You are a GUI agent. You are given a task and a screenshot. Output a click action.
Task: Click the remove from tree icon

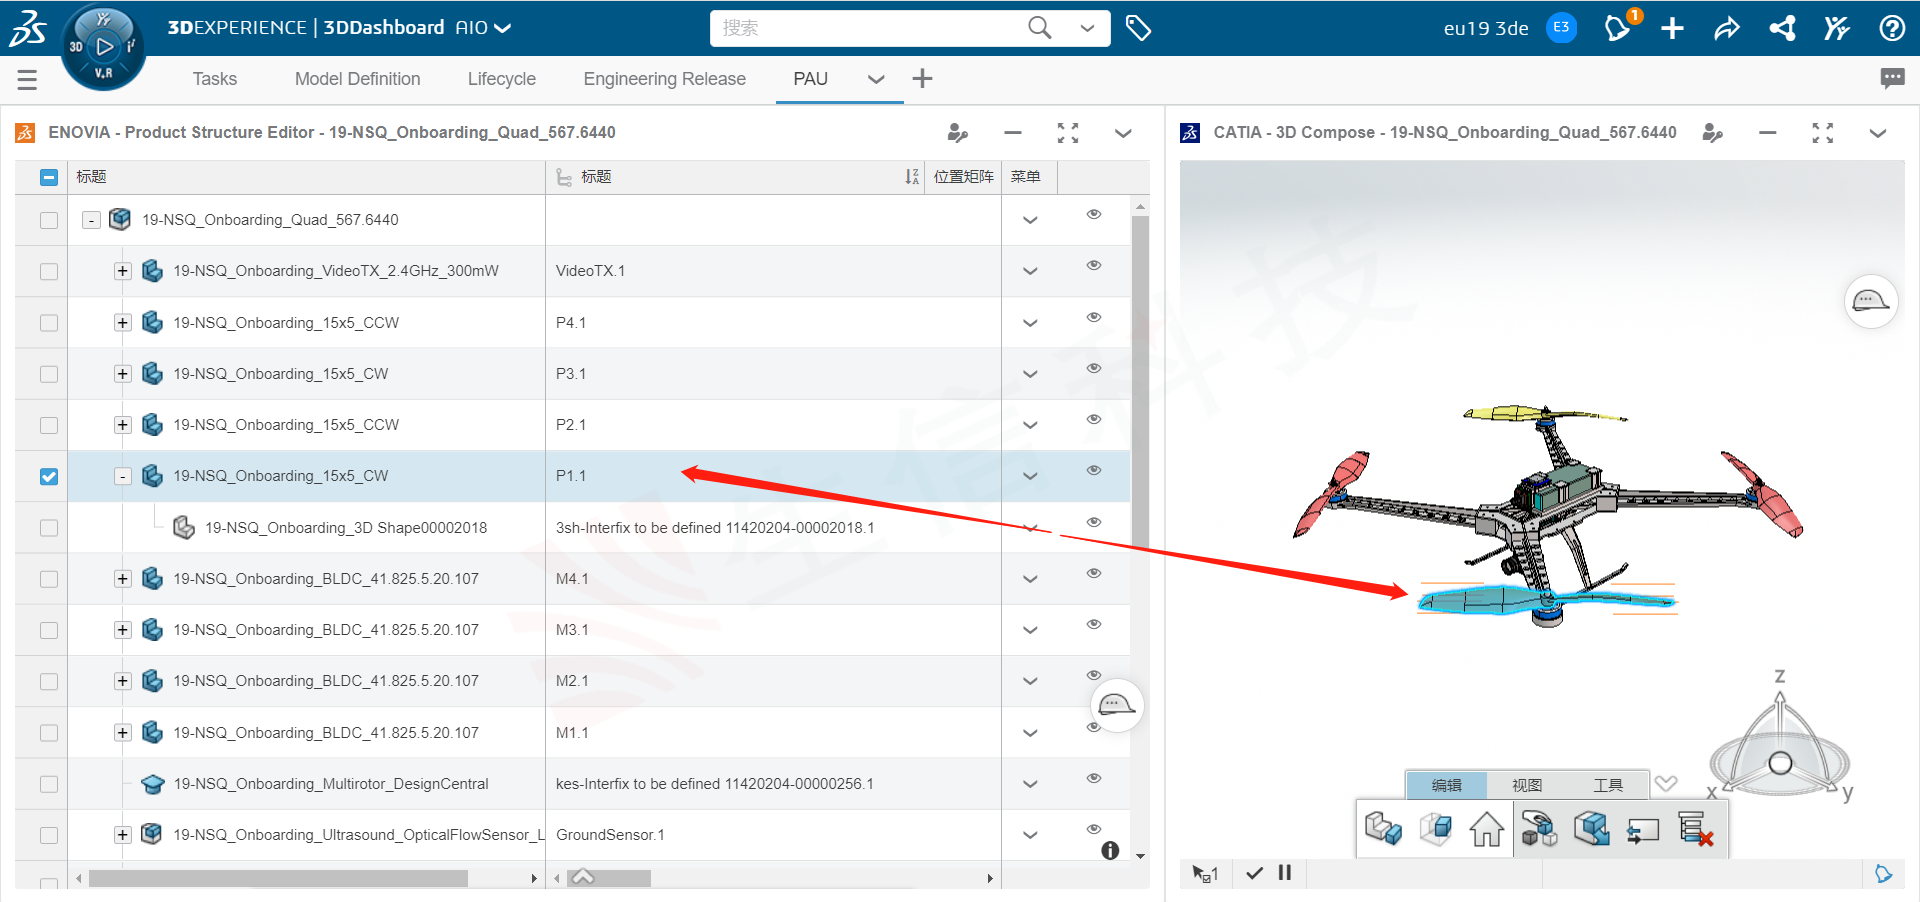(x=1696, y=829)
